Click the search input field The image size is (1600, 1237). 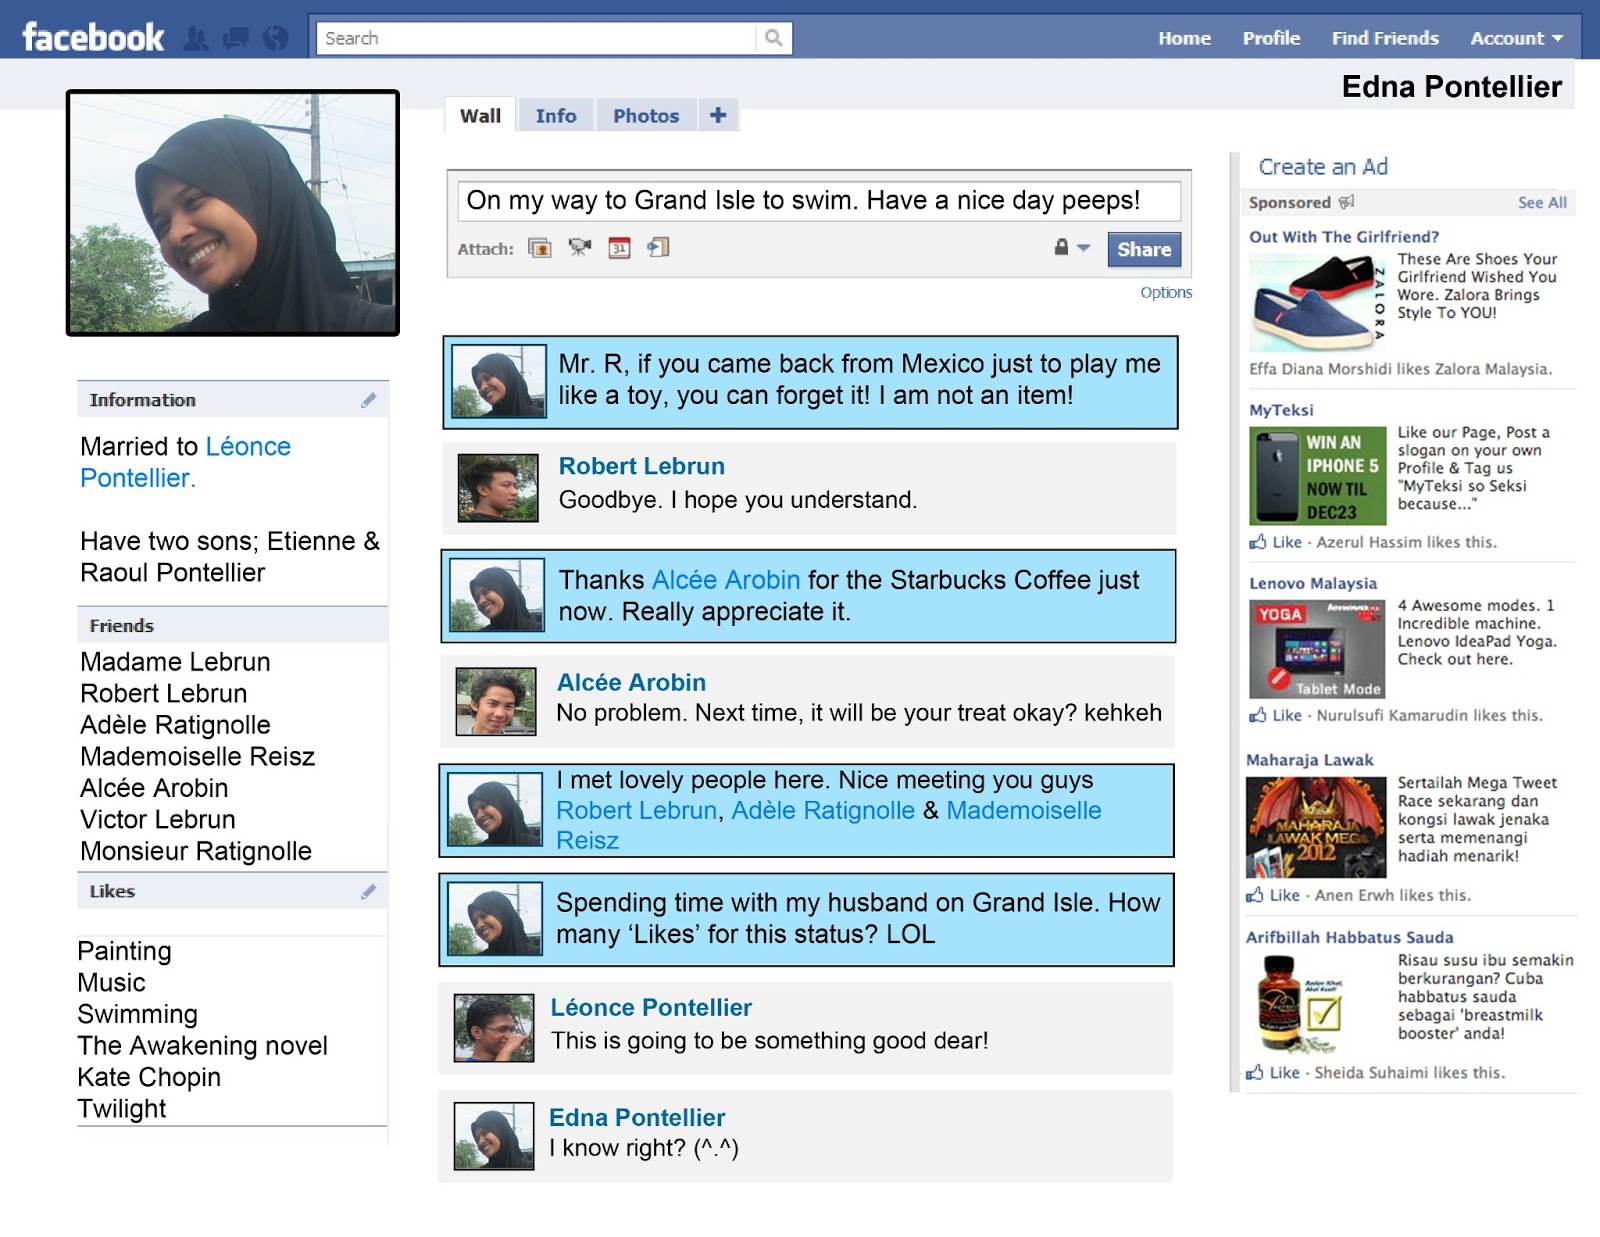pos(537,38)
